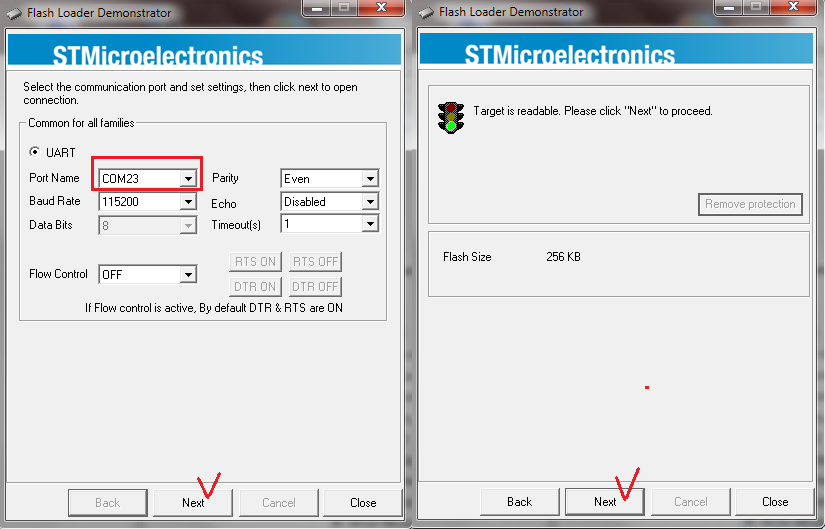Open the Port Name dropdown showing COM23
The width and height of the screenshot is (825, 529).
pos(187,179)
